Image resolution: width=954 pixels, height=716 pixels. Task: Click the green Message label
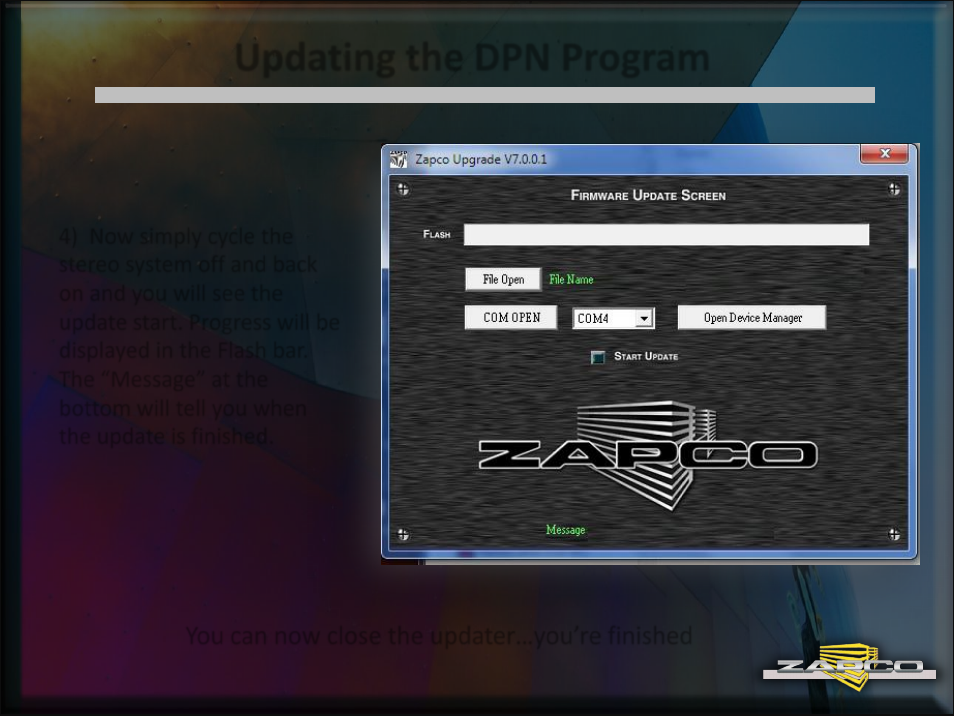(x=565, y=530)
